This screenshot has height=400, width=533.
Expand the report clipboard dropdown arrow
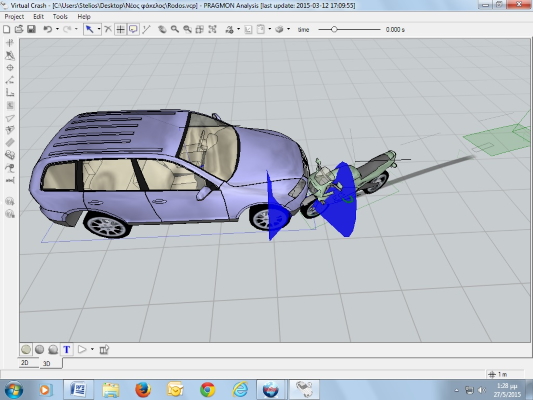coord(270,29)
